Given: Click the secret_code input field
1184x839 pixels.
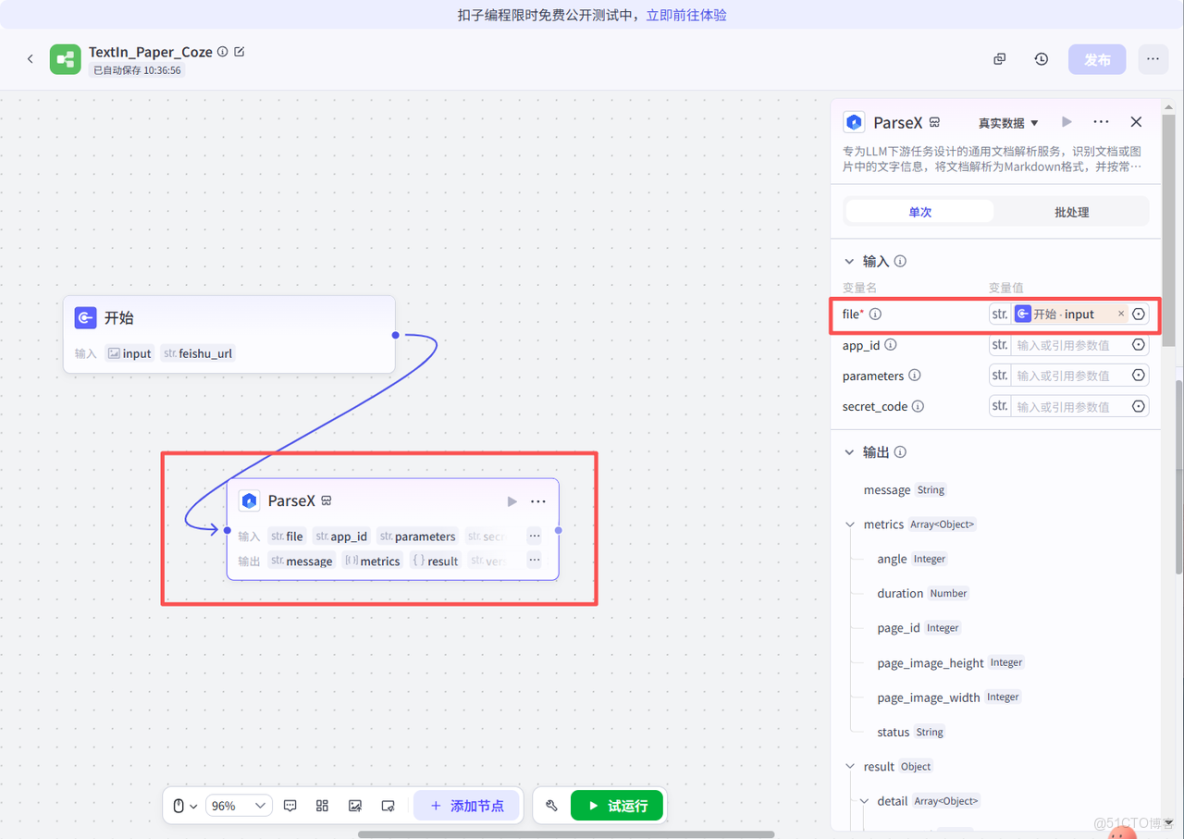Looking at the screenshot, I should (1065, 406).
